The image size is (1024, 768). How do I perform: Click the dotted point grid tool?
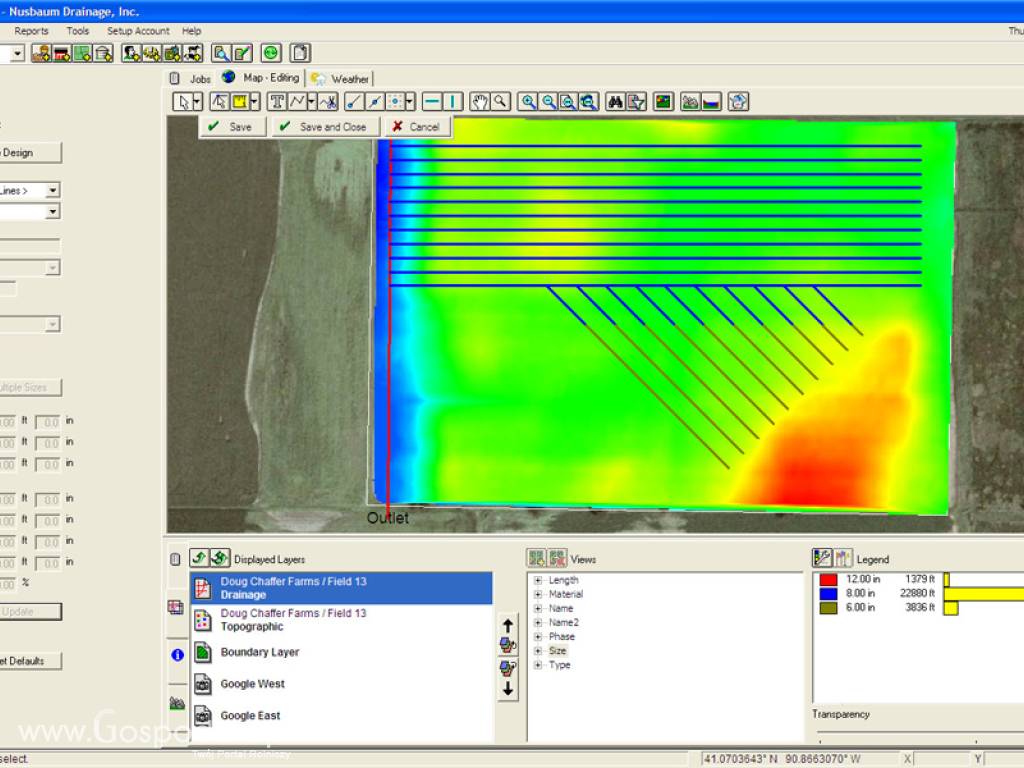tap(394, 102)
